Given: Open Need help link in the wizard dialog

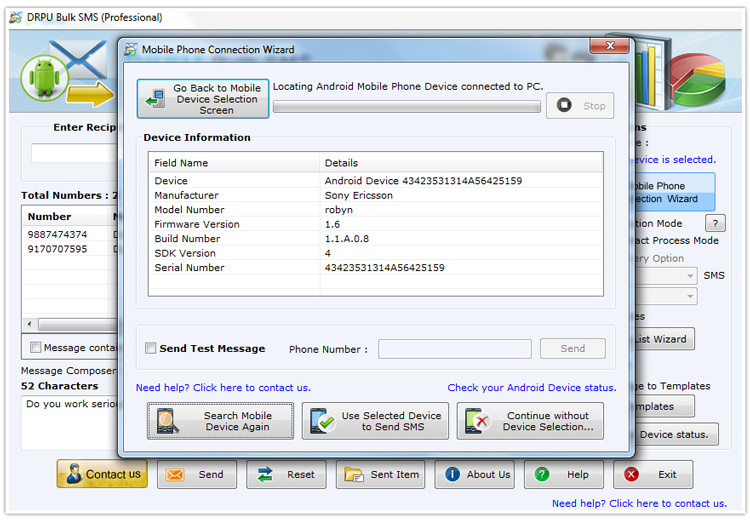Looking at the screenshot, I should [x=223, y=387].
